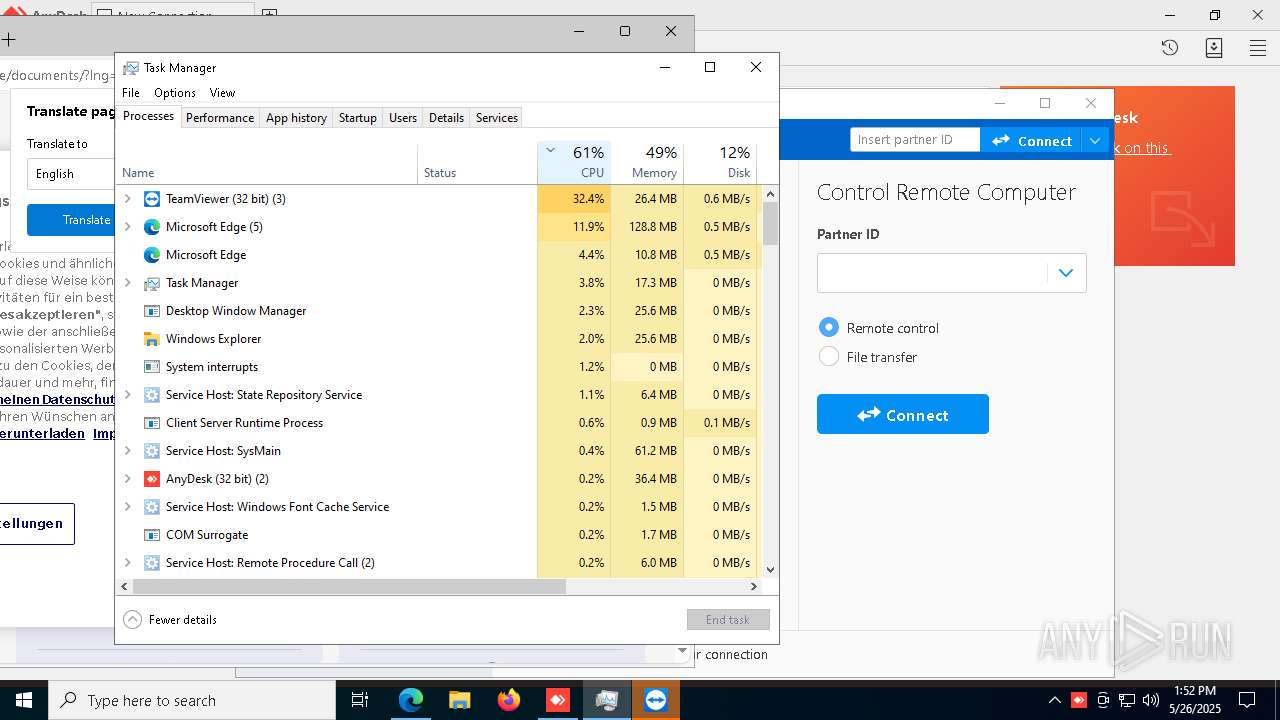Click the AnyDesk (32 bit) process icon
The width and height of the screenshot is (1280, 720).
(x=152, y=479)
